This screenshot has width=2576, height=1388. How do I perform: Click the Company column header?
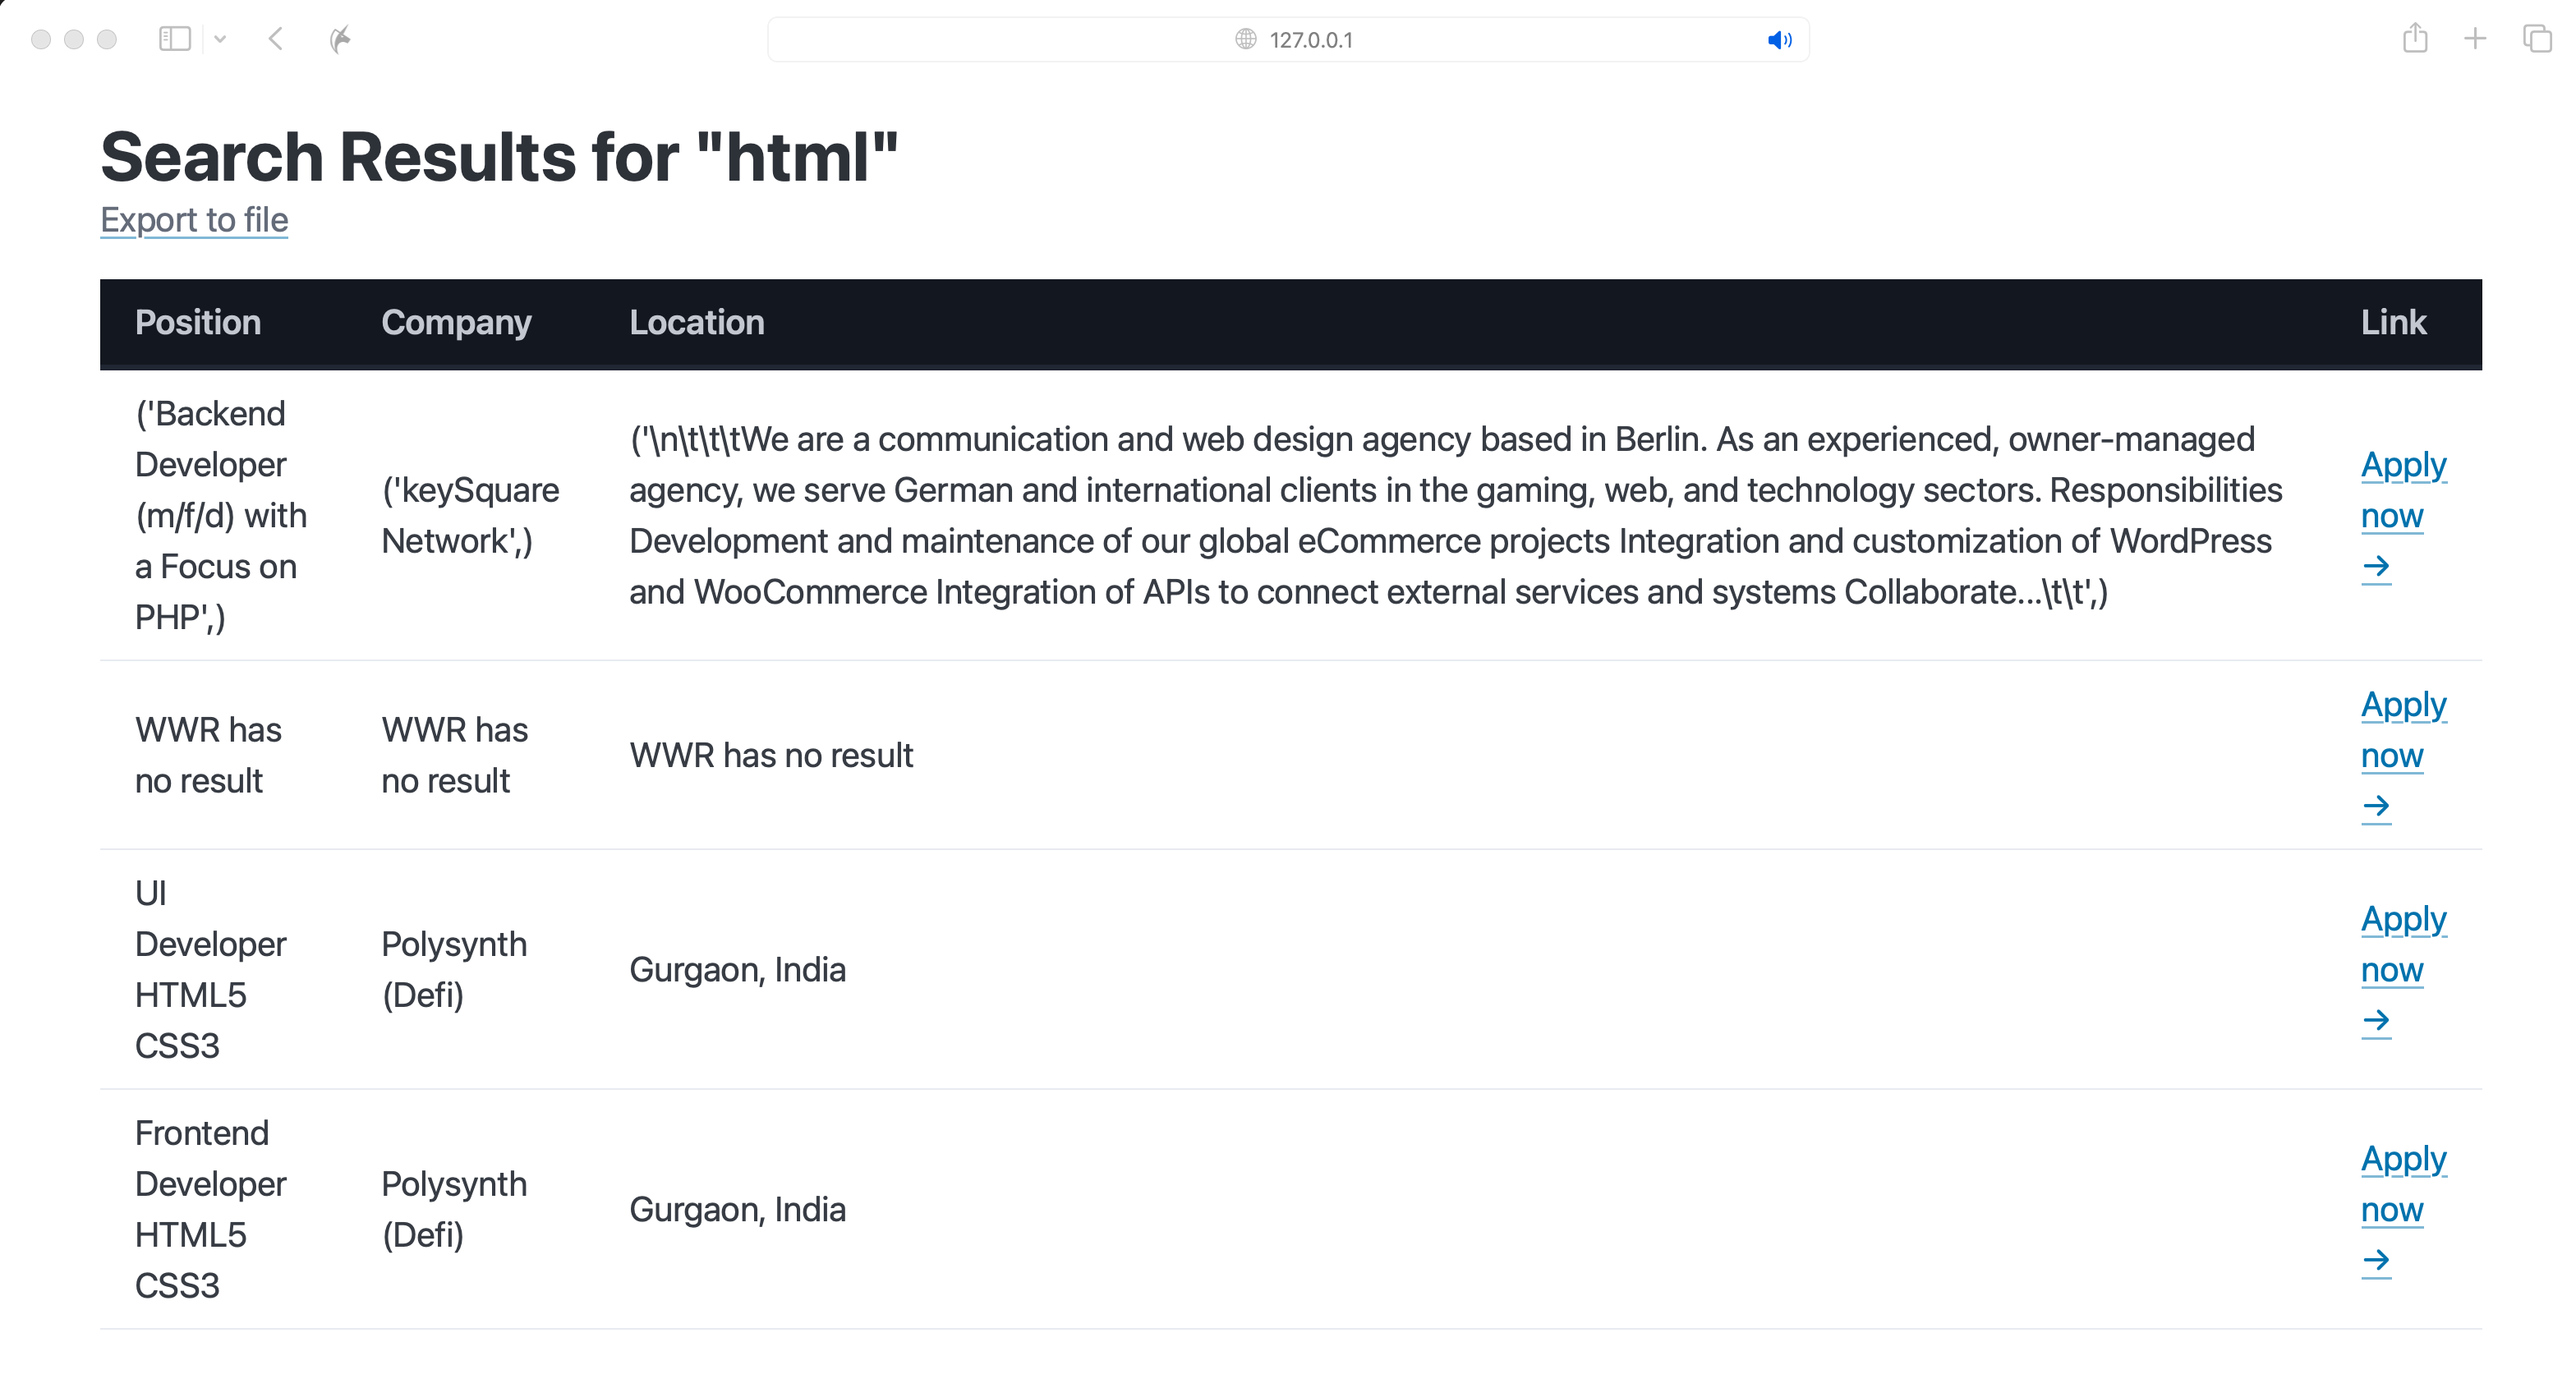click(456, 323)
